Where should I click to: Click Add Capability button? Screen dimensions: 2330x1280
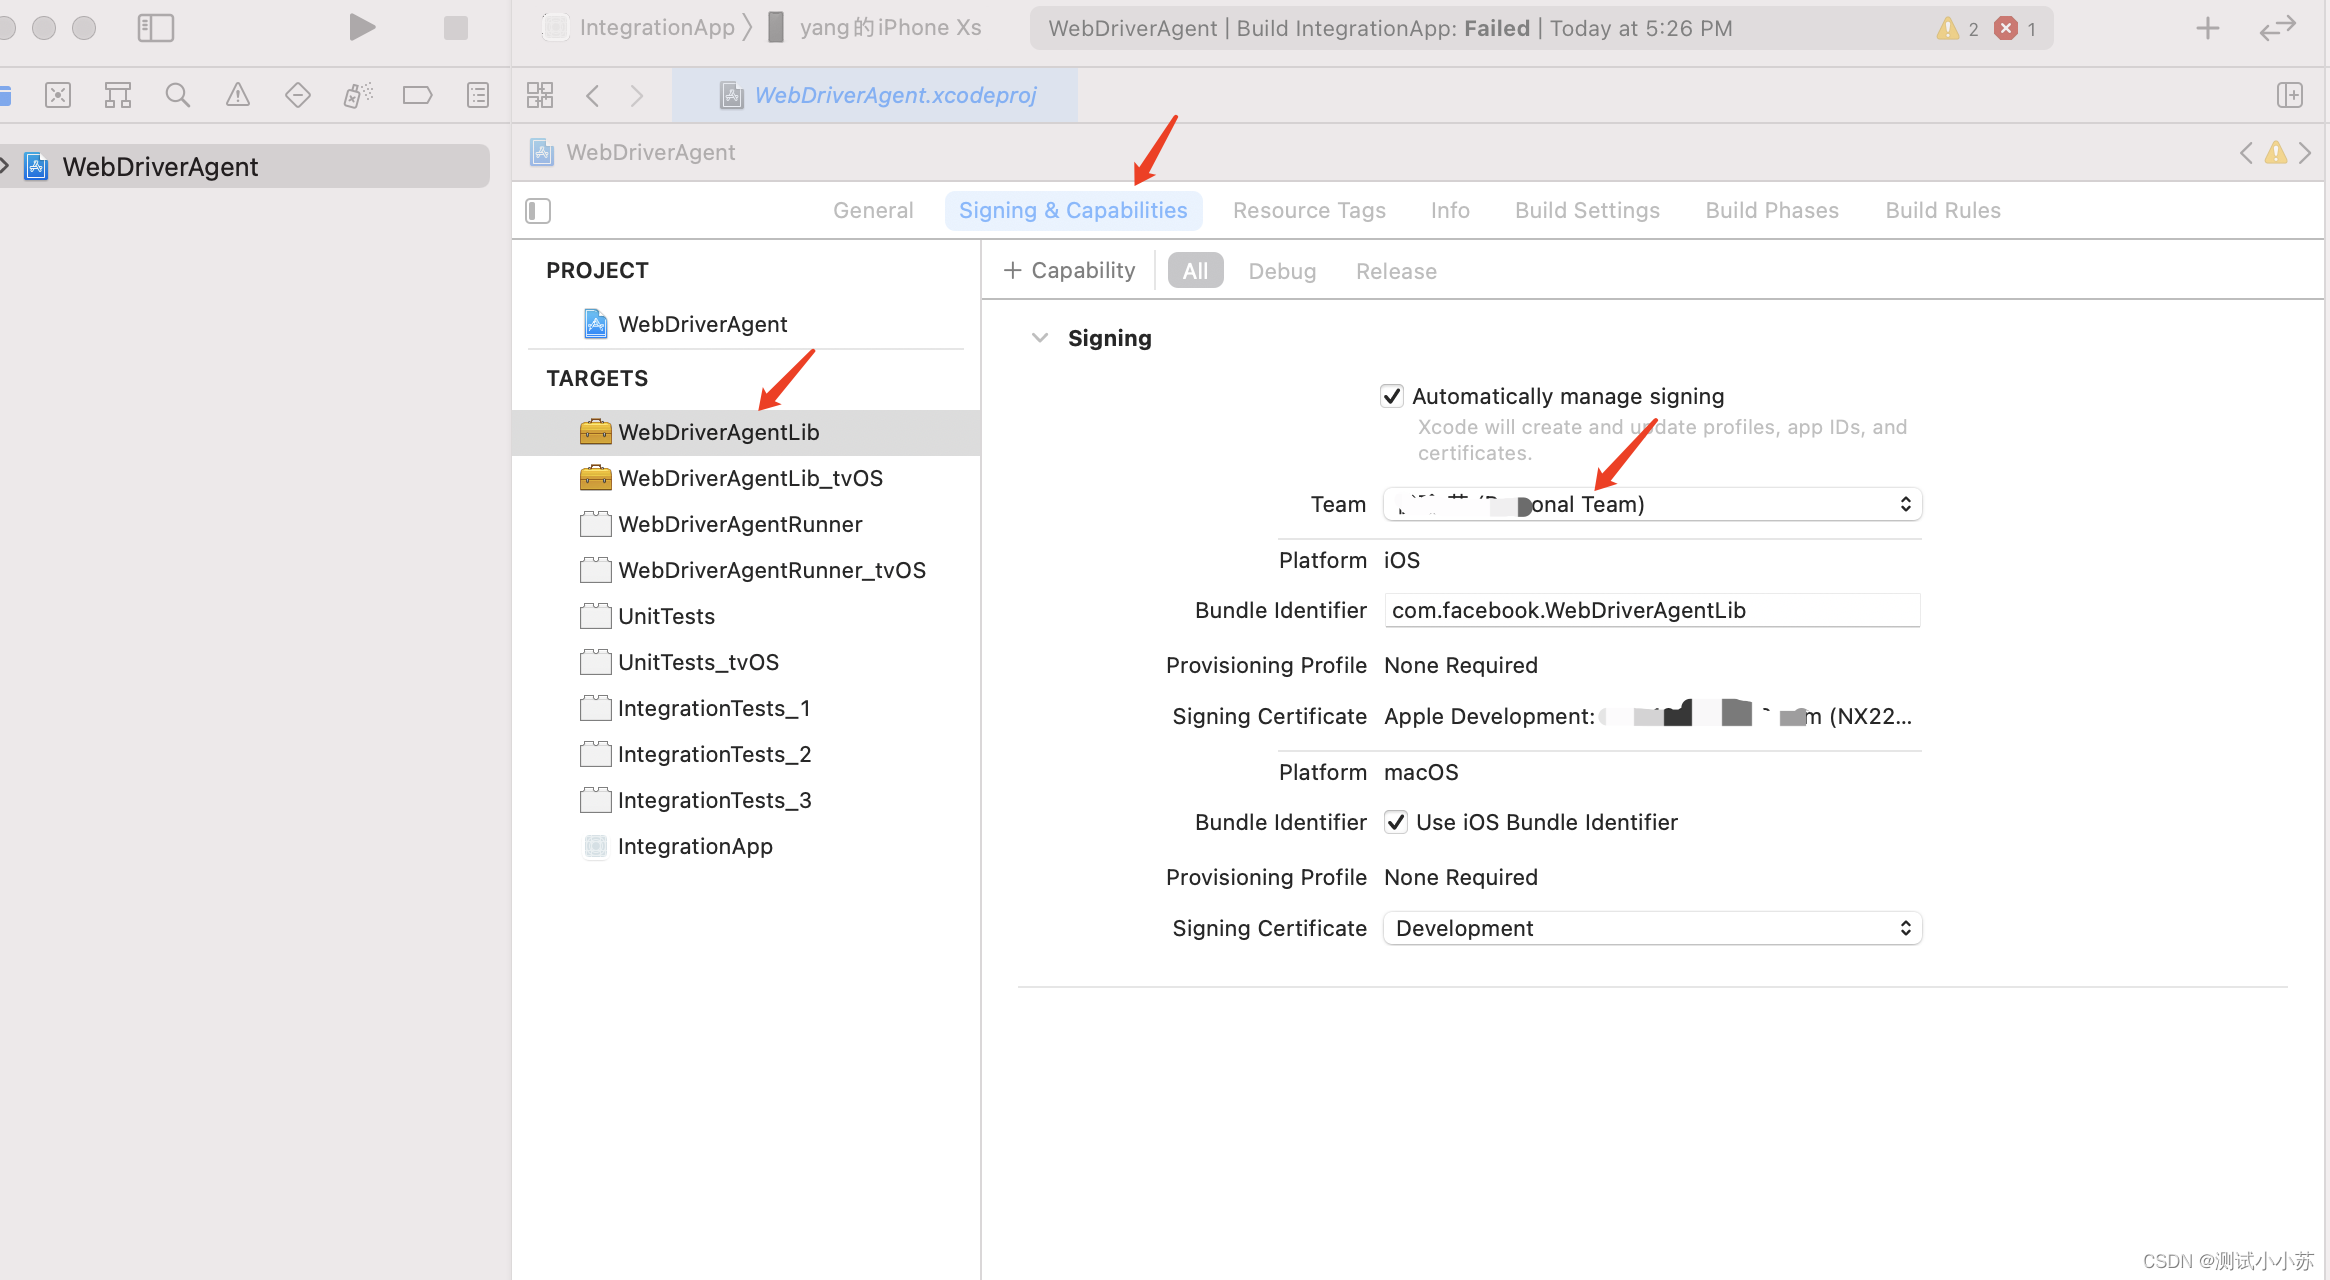point(1070,270)
